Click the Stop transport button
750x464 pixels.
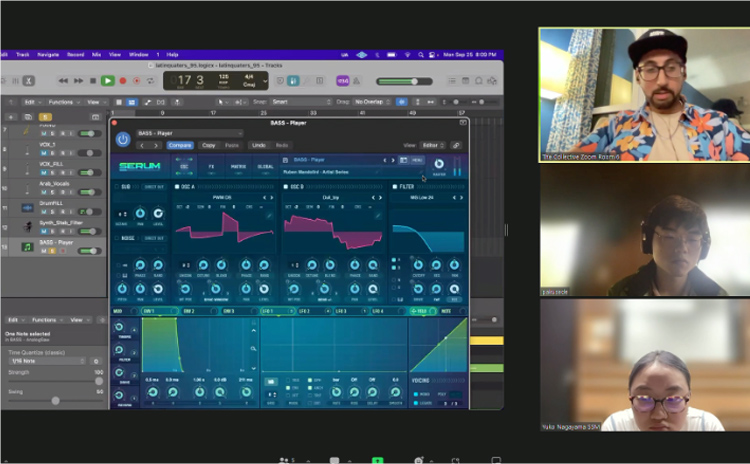tap(93, 81)
